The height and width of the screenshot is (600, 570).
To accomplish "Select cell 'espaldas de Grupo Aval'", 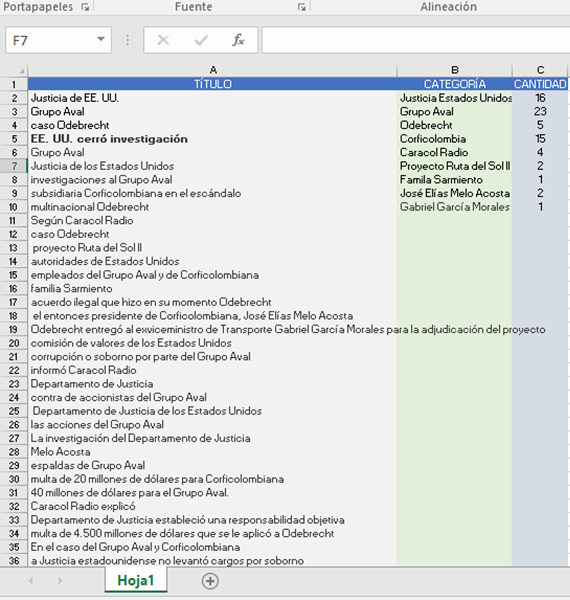I will [213, 465].
